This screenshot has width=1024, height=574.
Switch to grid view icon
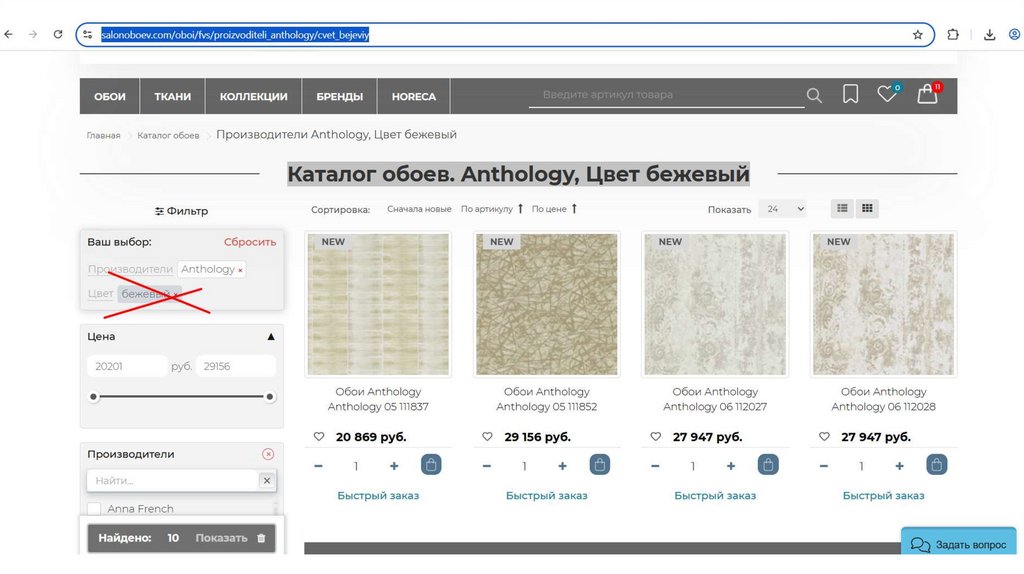tap(867, 208)
